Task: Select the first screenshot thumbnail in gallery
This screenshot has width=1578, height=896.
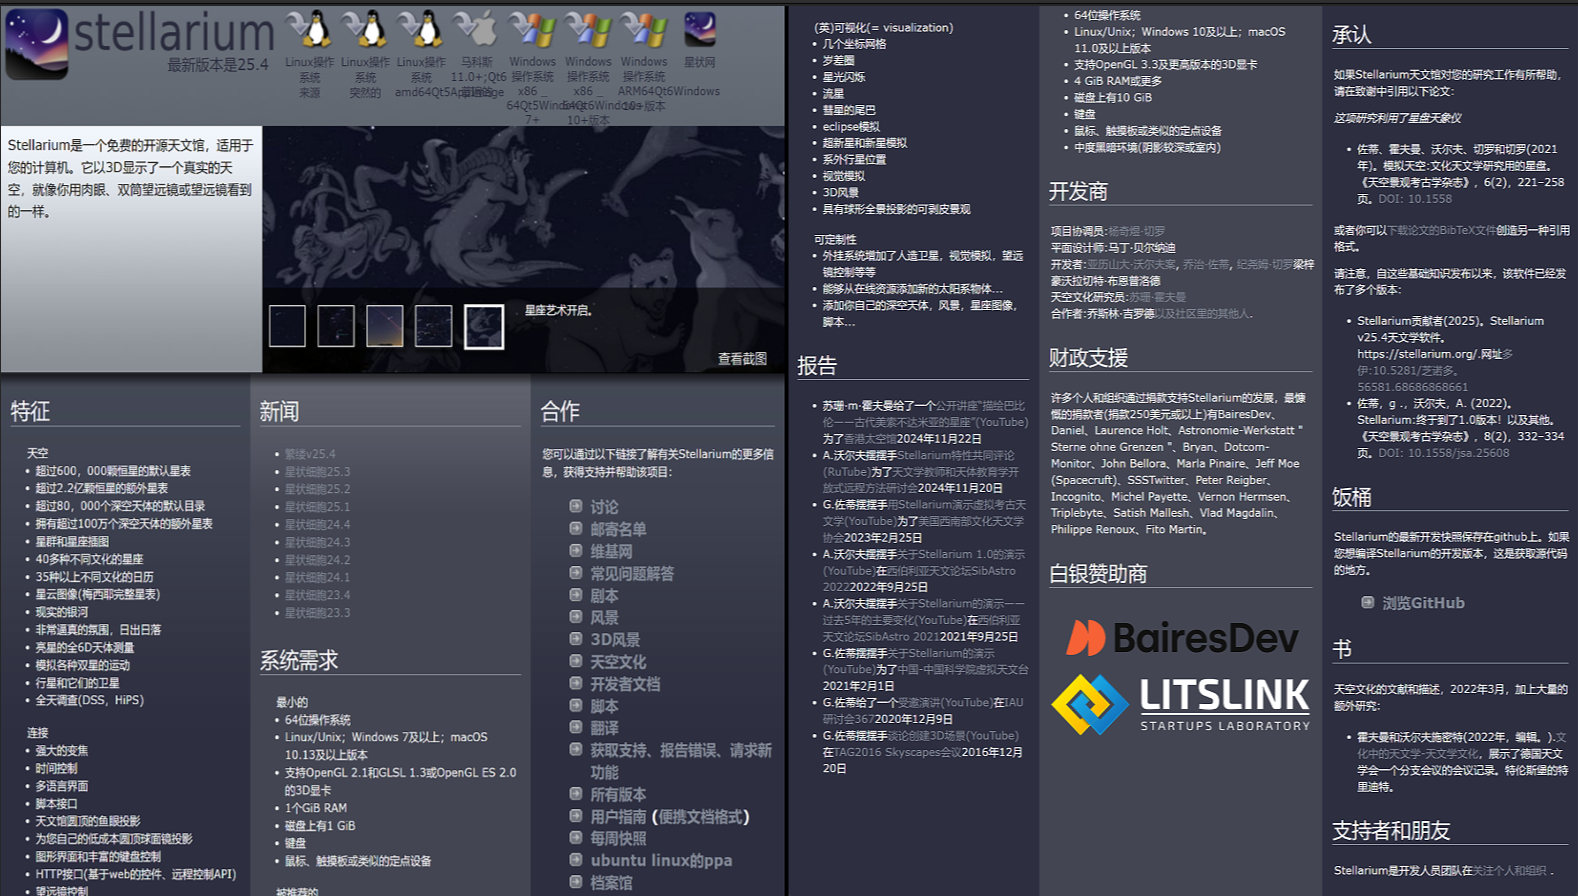Action: (287, 326)
